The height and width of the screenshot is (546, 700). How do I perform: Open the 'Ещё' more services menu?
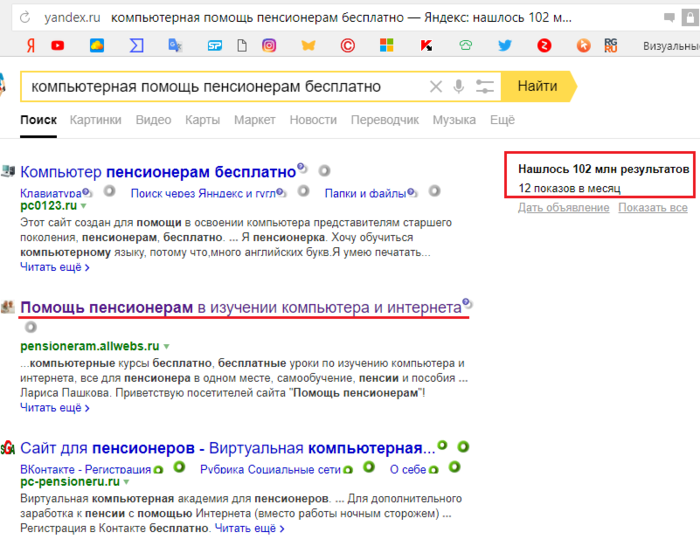502,120
